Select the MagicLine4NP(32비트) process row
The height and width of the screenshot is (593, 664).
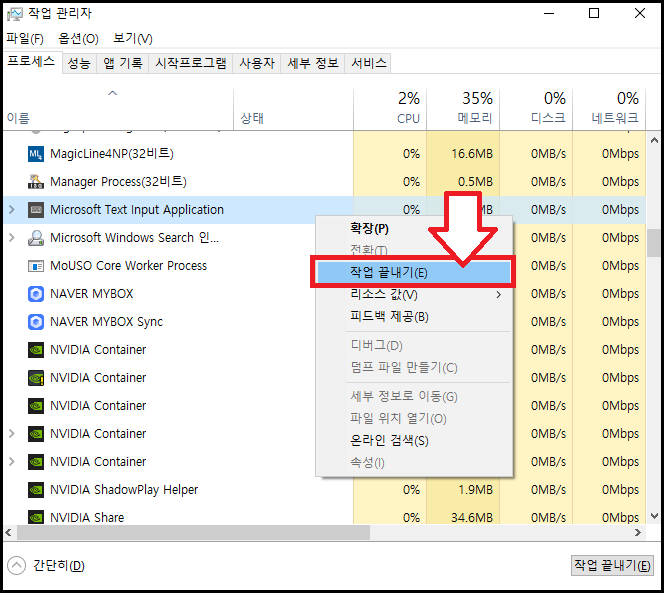[x=324, y=154]
